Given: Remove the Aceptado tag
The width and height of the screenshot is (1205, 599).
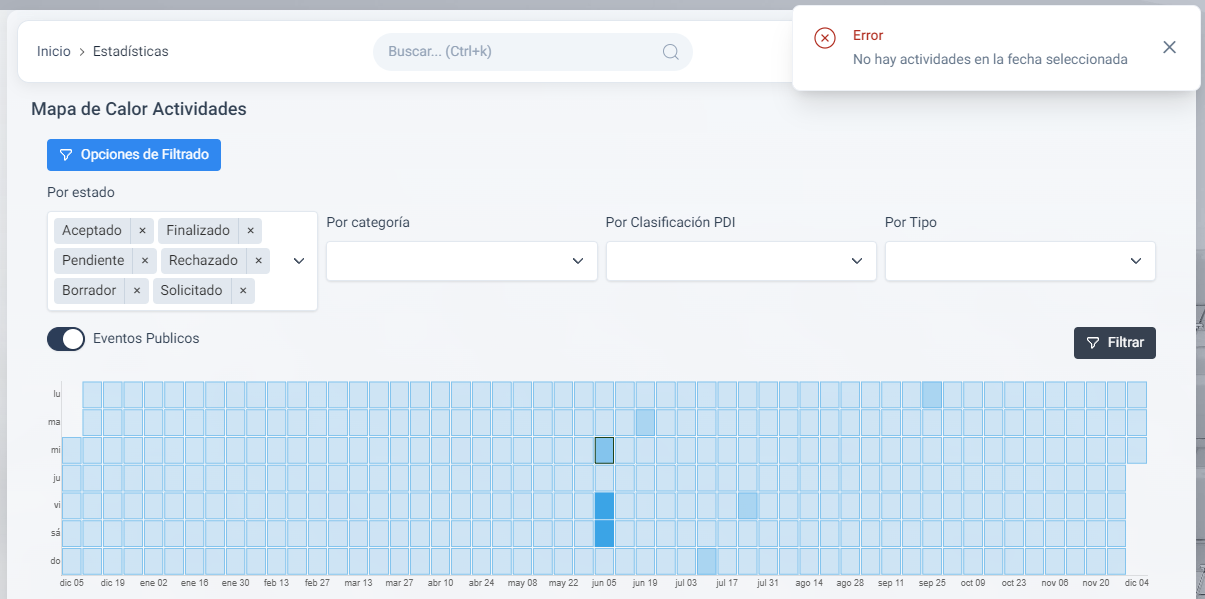Looking at the screenshot, I should pos(142,231).
